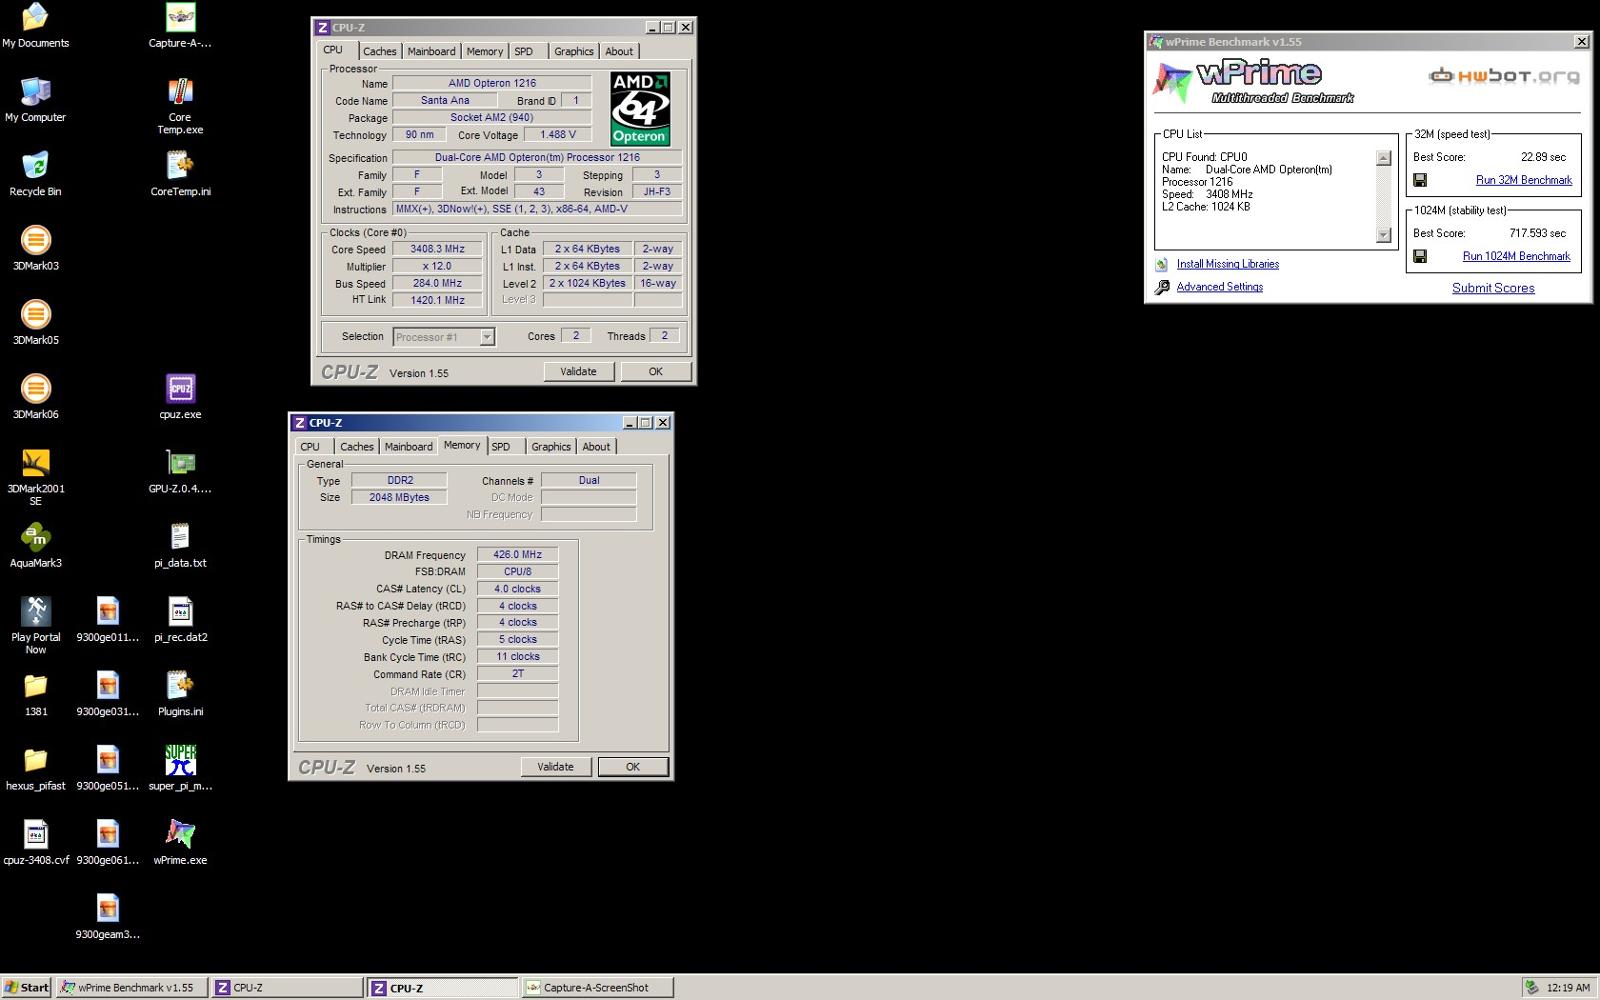Click the system tray notification icon

[x=1531, y=987]
